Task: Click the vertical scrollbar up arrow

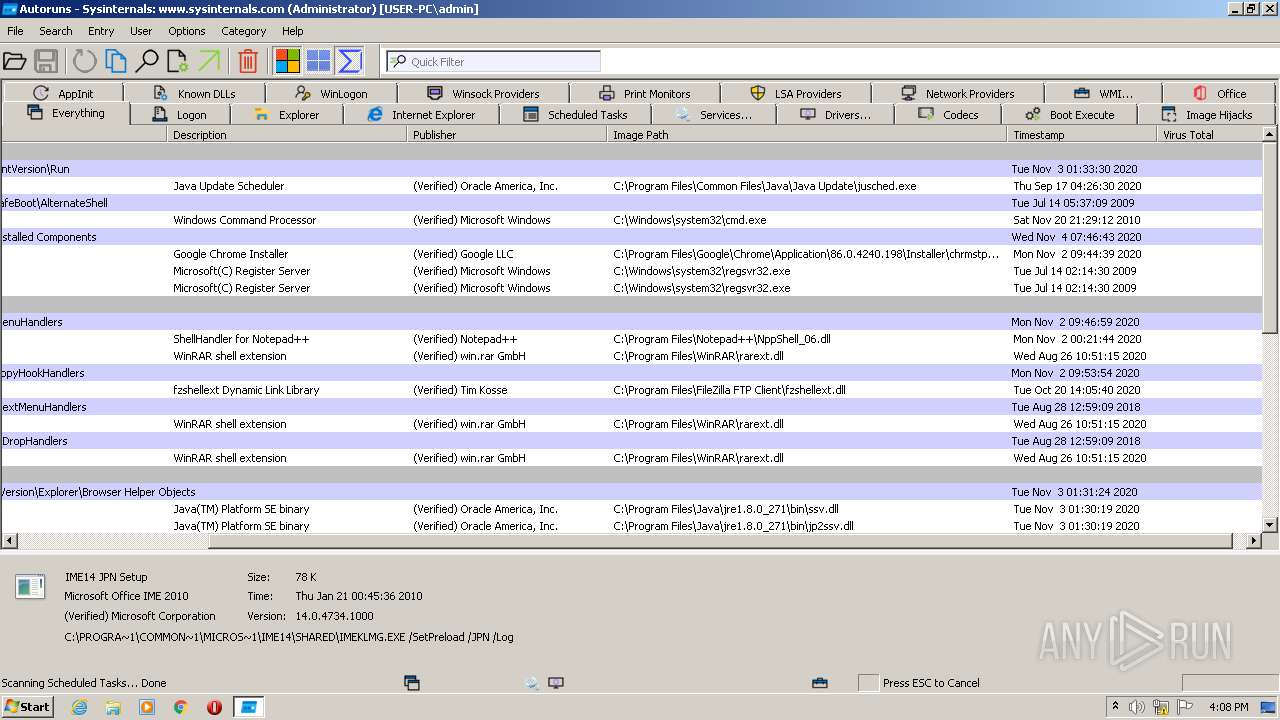Action: click(1270, 134)
